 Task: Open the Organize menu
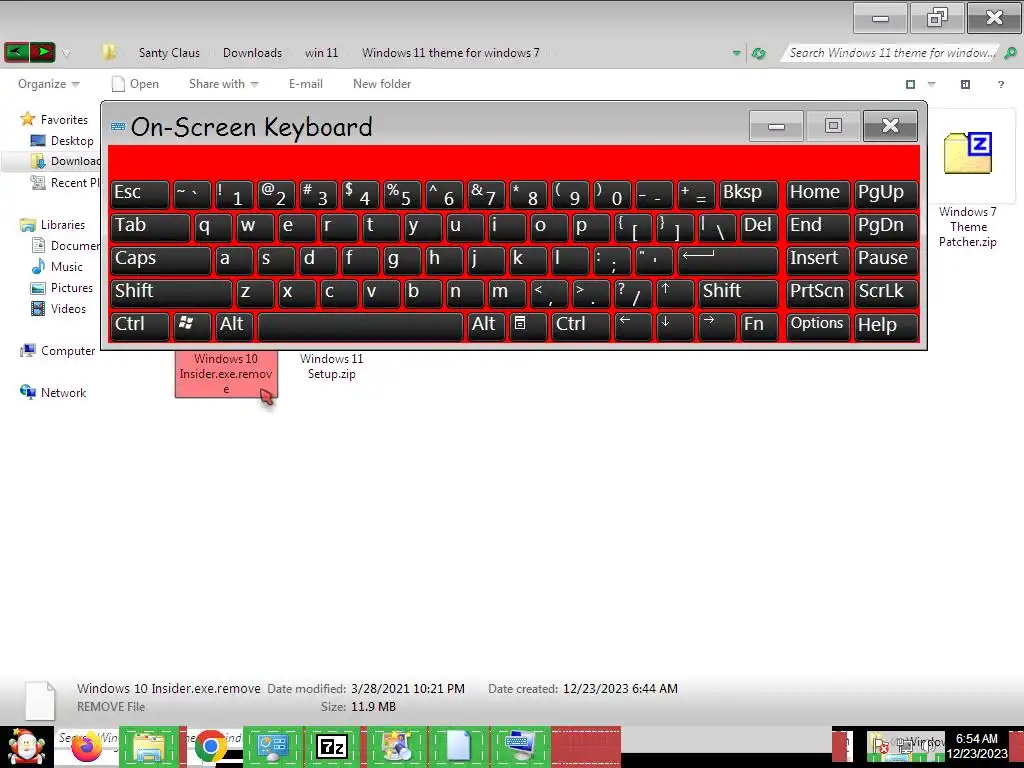point(48,84)
